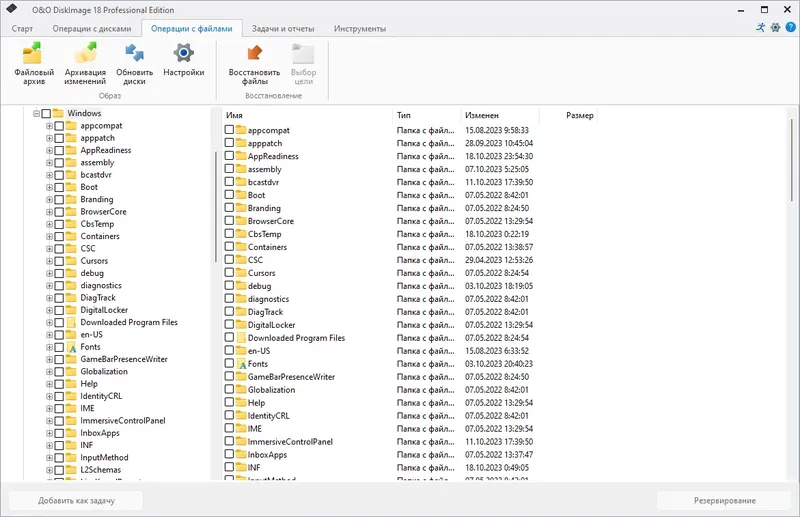Image resolution: width=800 pixels, height=517 pixels.
Task: Check the apppatch checkbox in the file list
Action: click(x=230, y=143)
